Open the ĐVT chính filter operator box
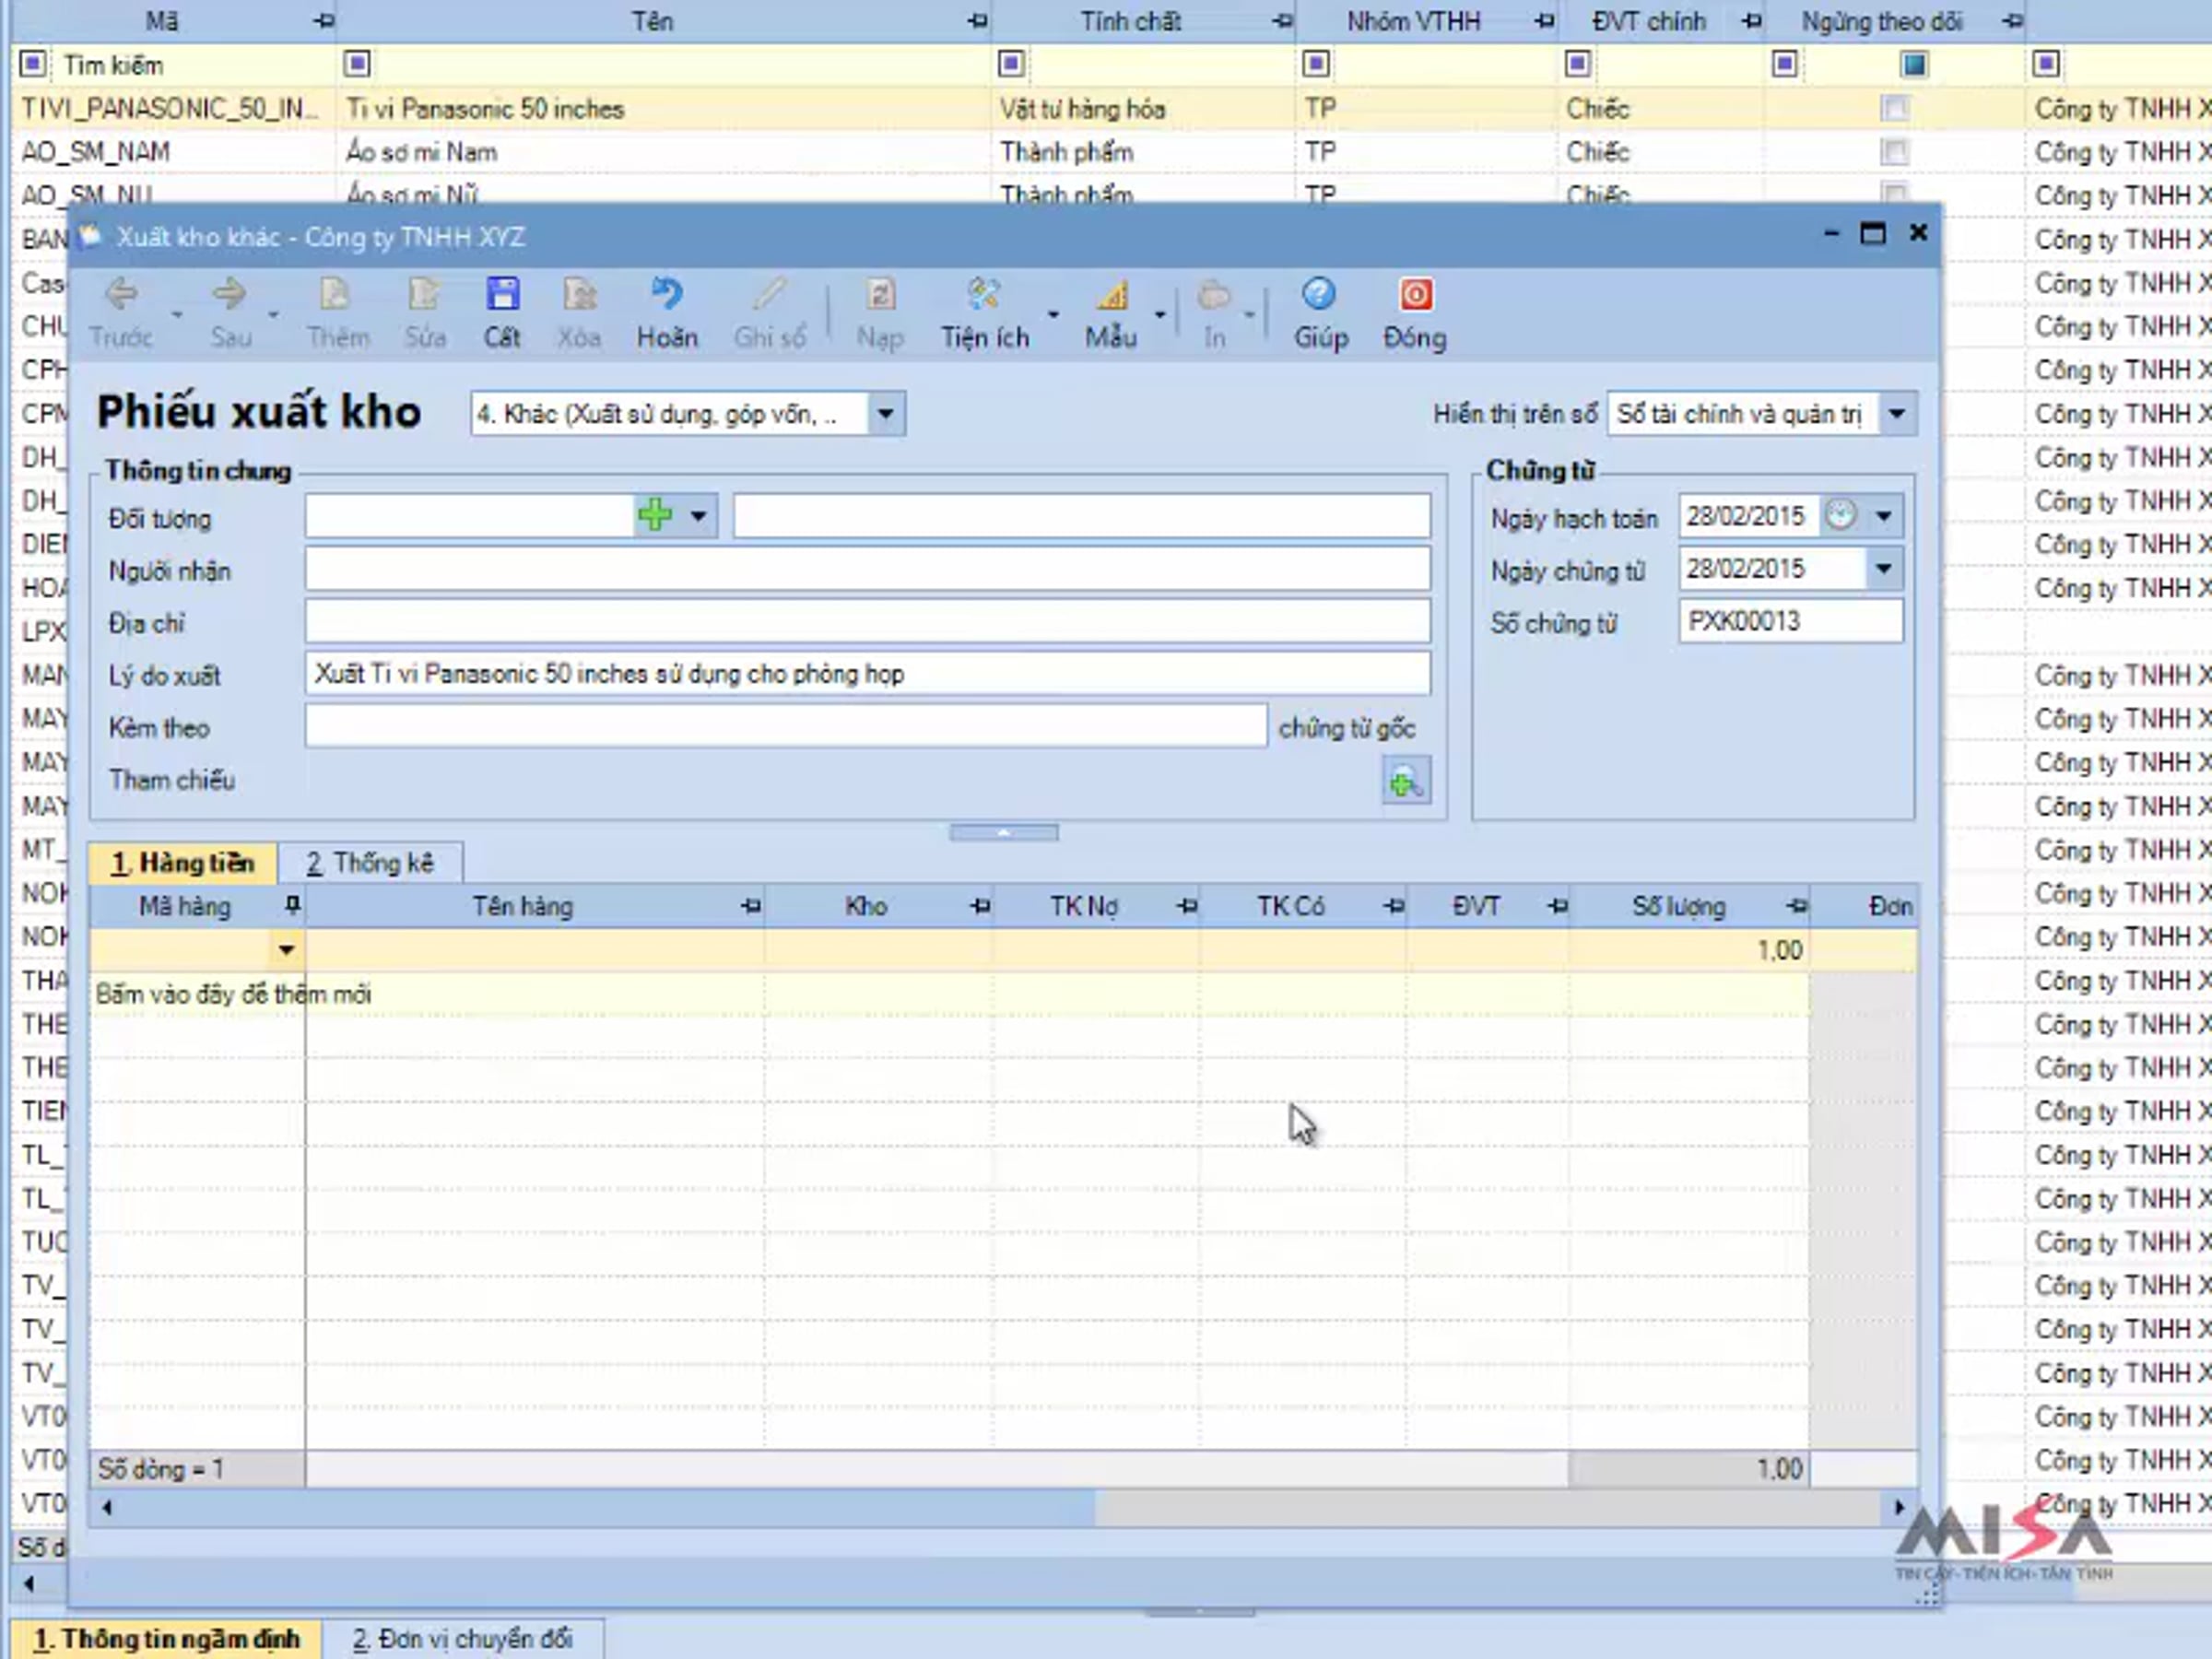2212x1659 pixels. click(1578, 65)
